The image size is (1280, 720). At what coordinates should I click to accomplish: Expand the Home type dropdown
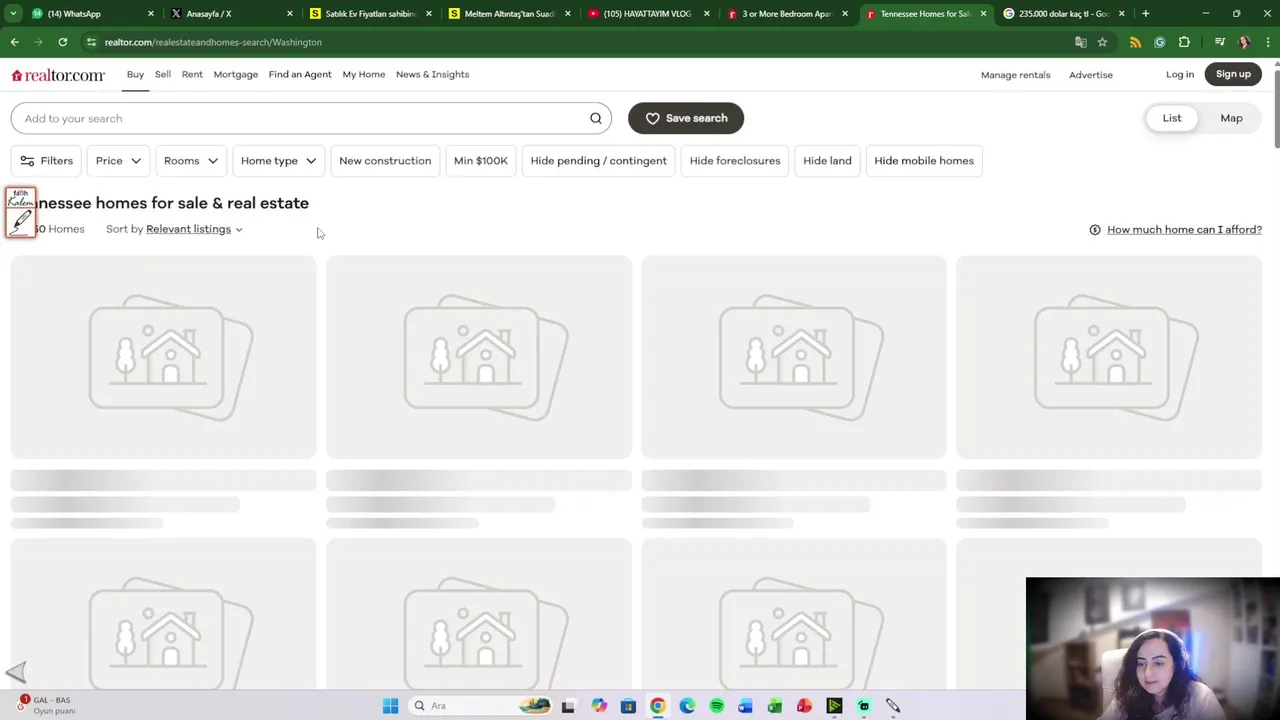click(278, 161)
